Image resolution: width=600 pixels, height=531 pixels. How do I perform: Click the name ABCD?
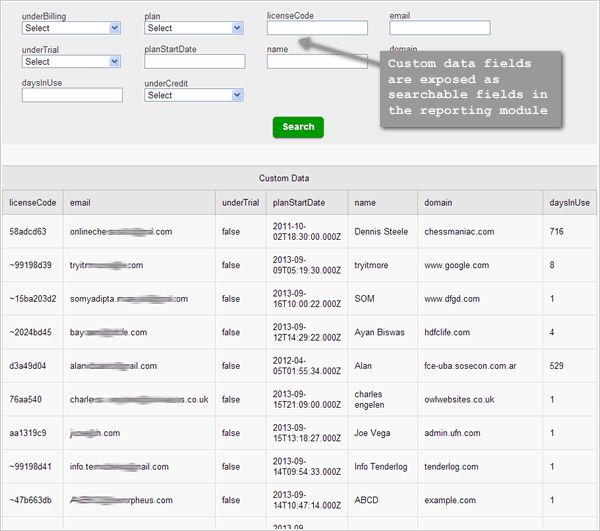click(366, 500)
